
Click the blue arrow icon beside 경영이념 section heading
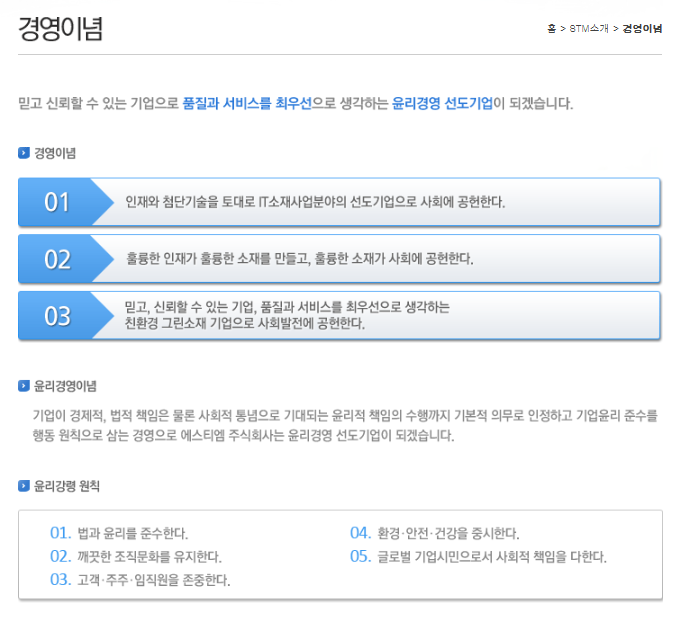coord(24,154)
